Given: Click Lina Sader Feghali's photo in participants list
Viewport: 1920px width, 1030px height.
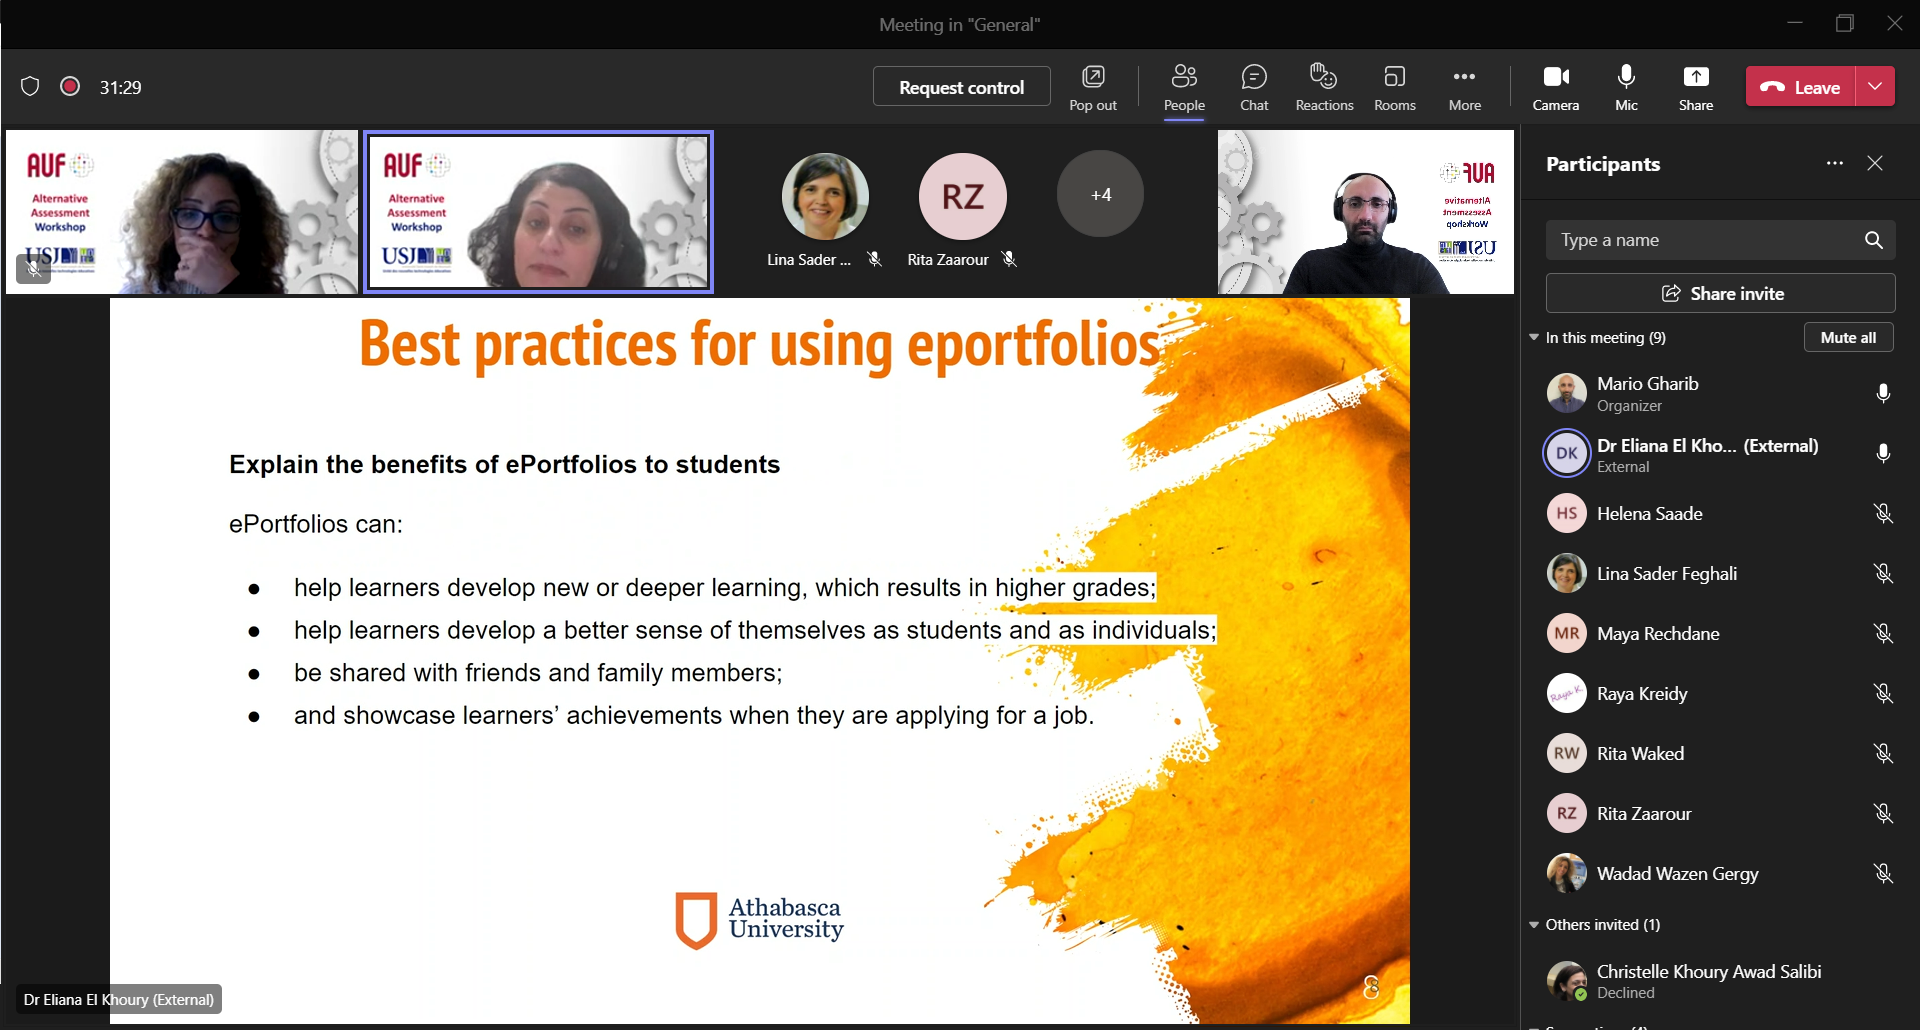Looking at the screenshot, I should (1566, 573).
